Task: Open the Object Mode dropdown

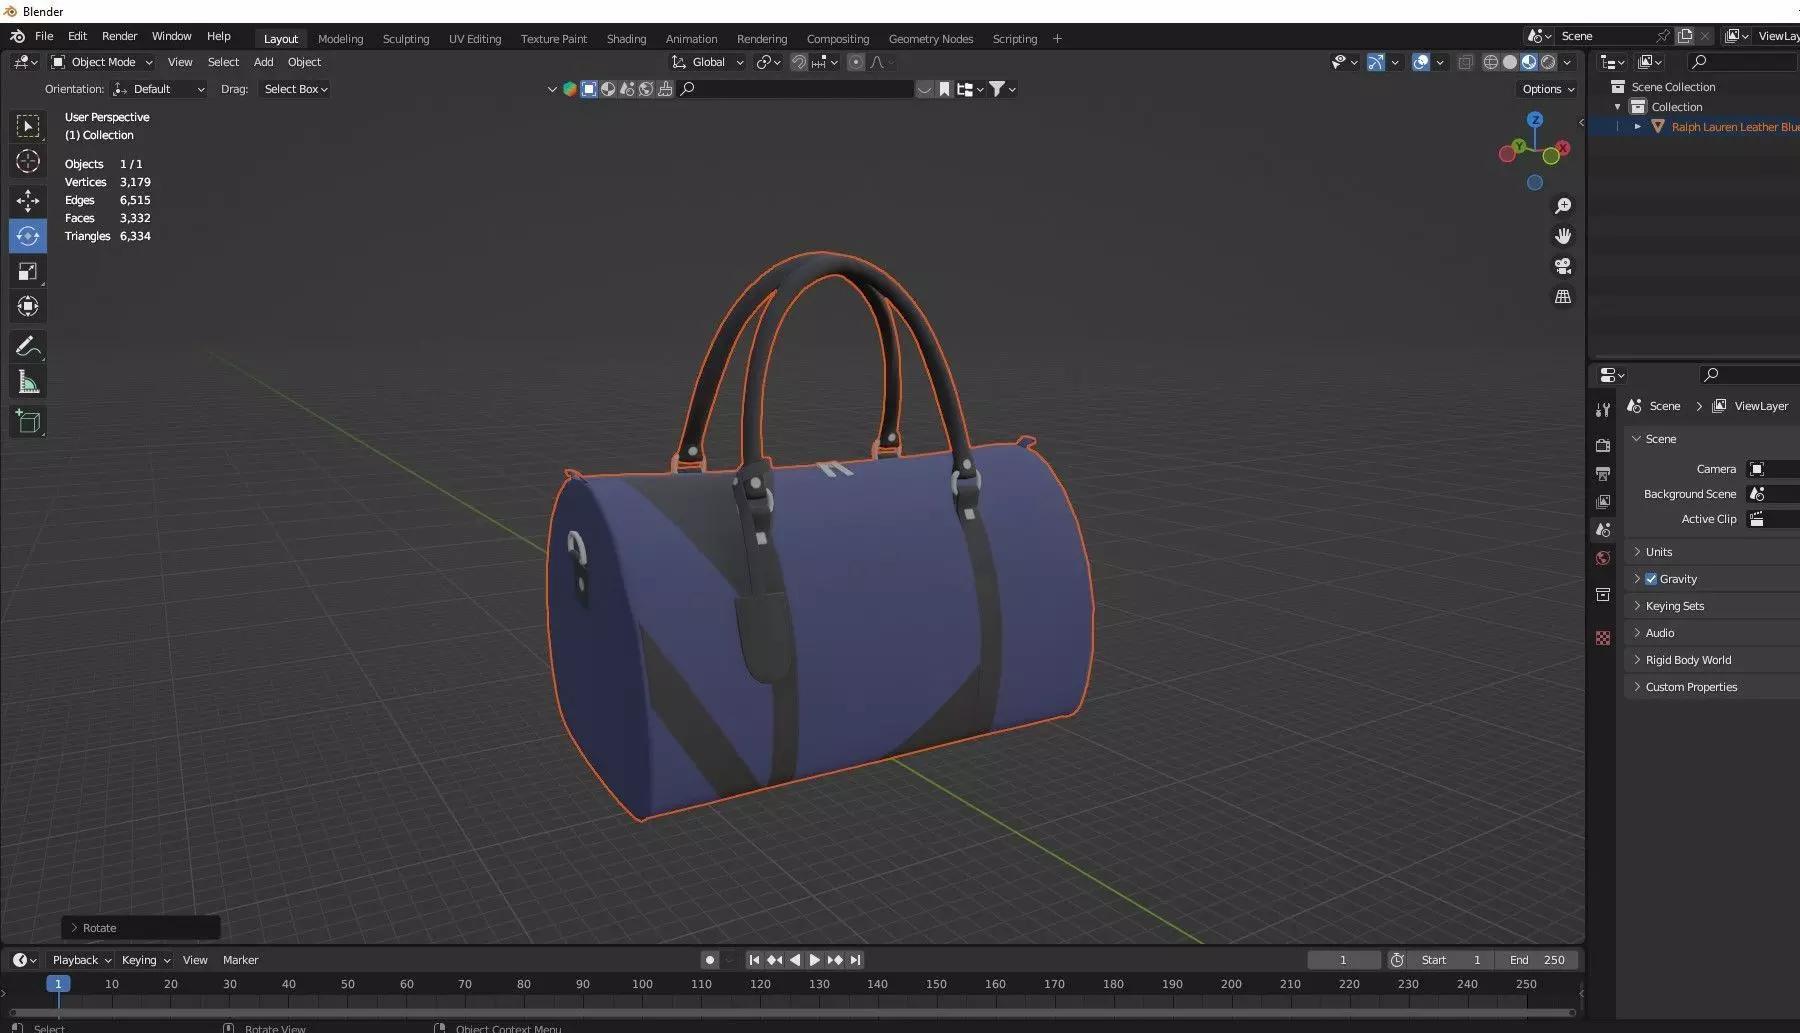Action: coord(102,62)
